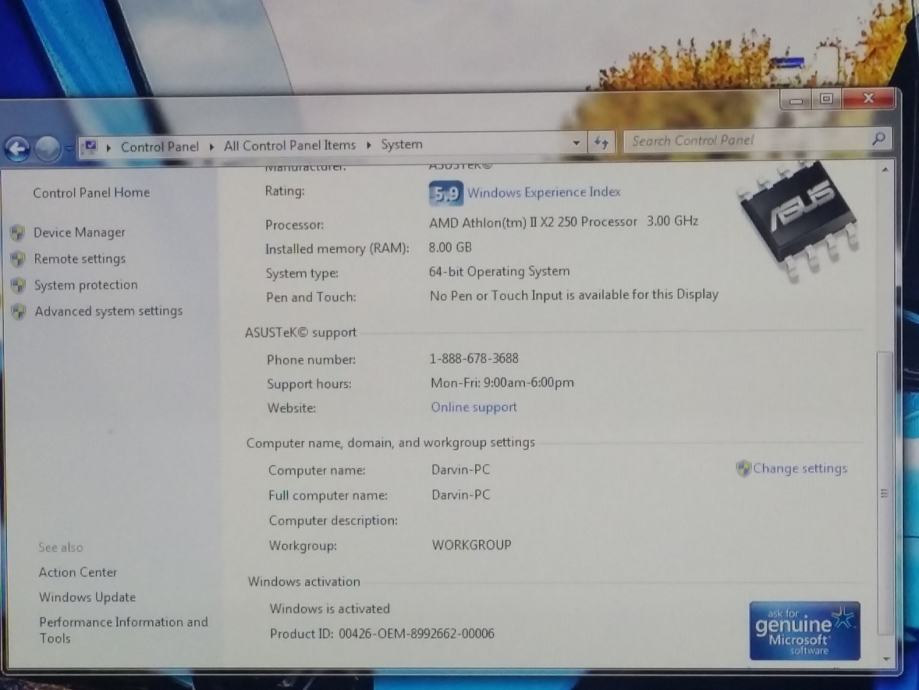Click the 5.9 rating badge
919x690 pixels.
coord(446,193)
